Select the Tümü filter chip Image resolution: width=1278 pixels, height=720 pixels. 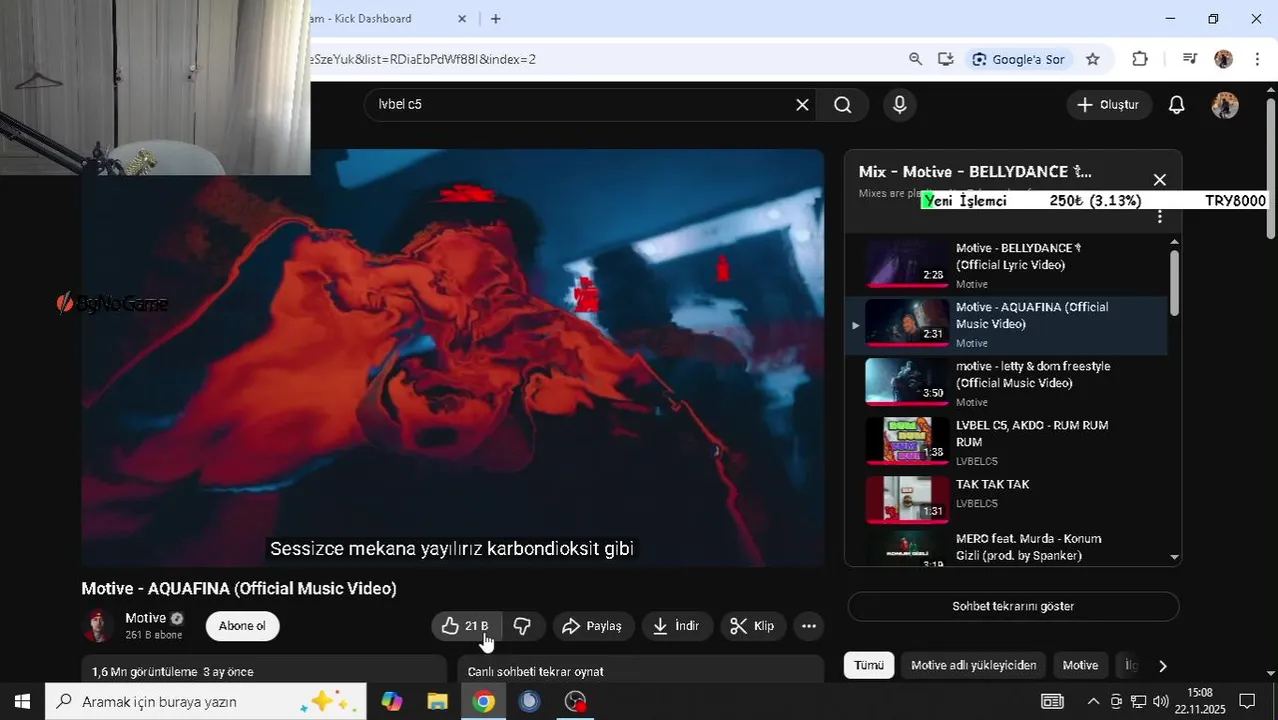tap(869, 665)
